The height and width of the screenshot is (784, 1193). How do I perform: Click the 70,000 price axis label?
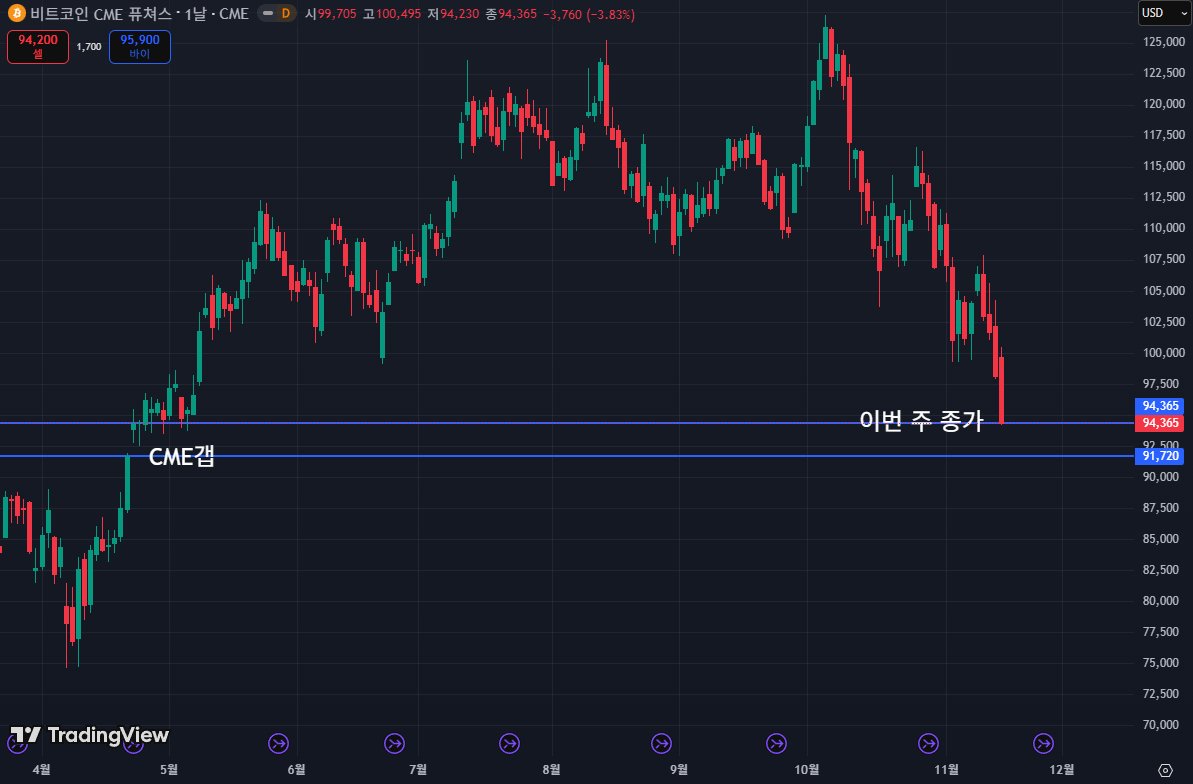pos(1163,725)
